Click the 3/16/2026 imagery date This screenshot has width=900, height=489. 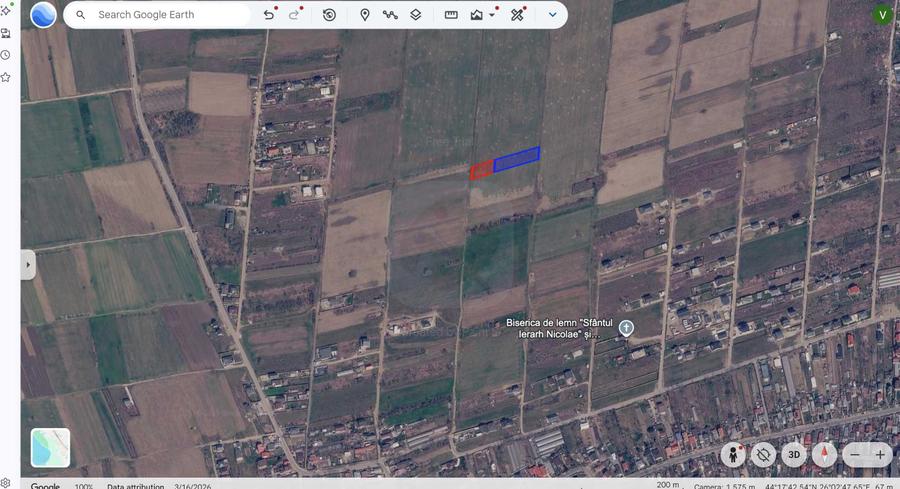[192, 486]
